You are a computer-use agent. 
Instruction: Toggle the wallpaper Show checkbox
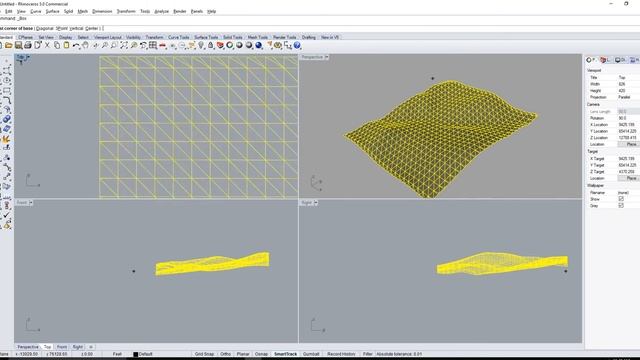pos(621,199)
